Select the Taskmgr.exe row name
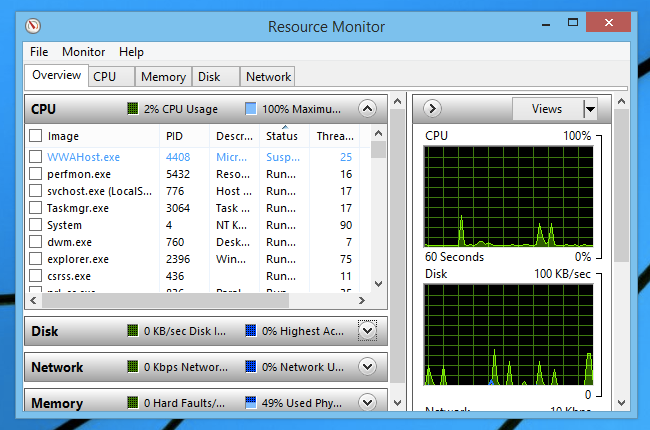The height and width of the screenshot is (430, 650). point(78,208)
